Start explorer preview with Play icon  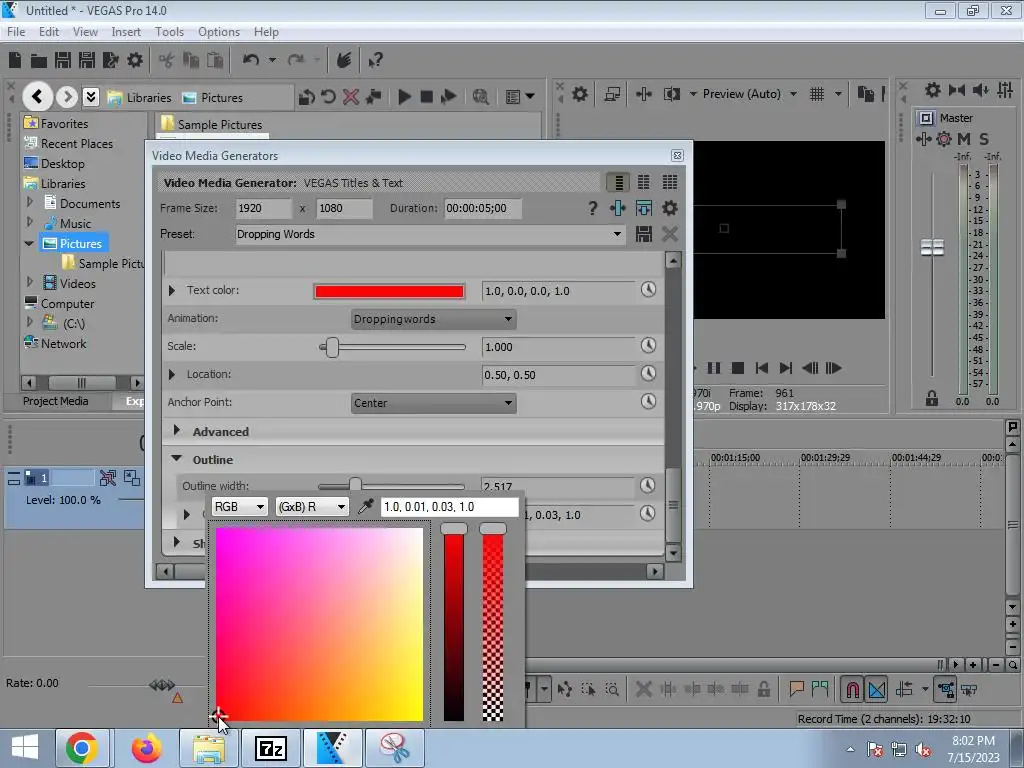pyautogui.click(x=404, y=97)
